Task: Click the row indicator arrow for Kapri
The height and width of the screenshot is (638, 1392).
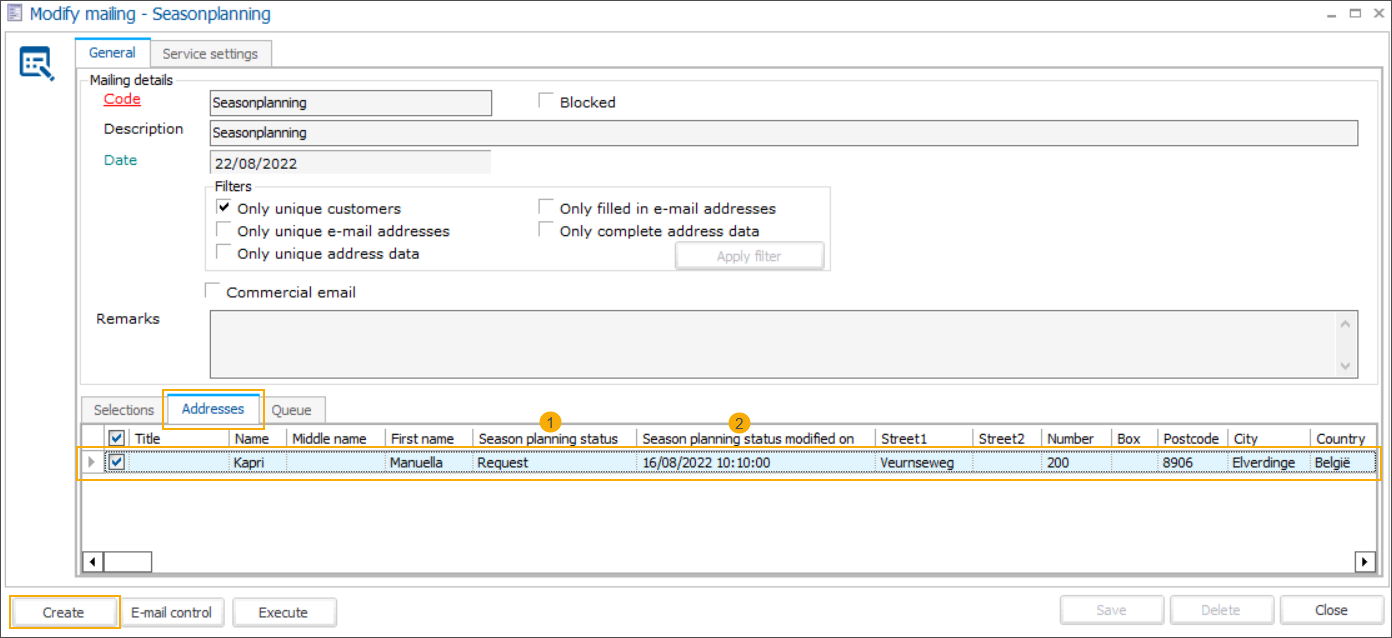Action: pos(93,462)
